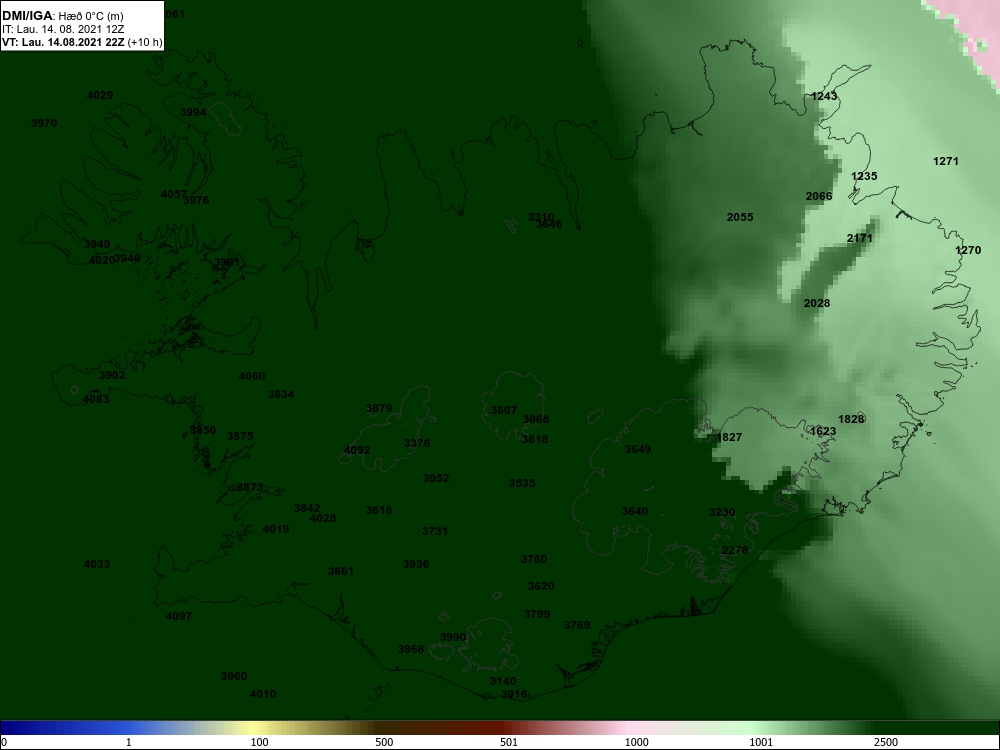Click the 'VT: Lau. 14.08.2021 22Z' valid time

point(63,43)
